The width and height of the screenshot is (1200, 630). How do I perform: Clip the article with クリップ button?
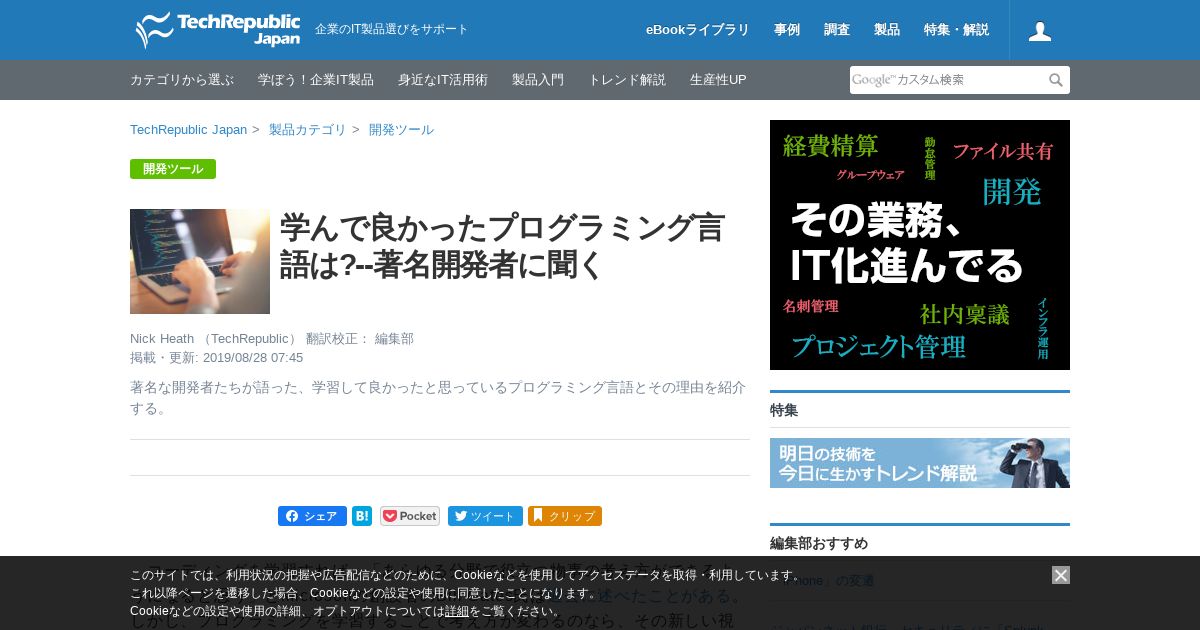tap(565, 516)
